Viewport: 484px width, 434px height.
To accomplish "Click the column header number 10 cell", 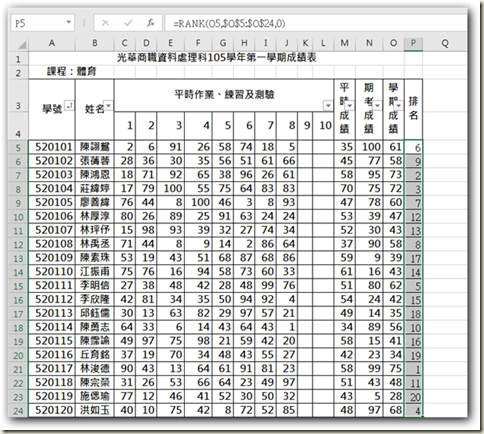I will [323, 126].
